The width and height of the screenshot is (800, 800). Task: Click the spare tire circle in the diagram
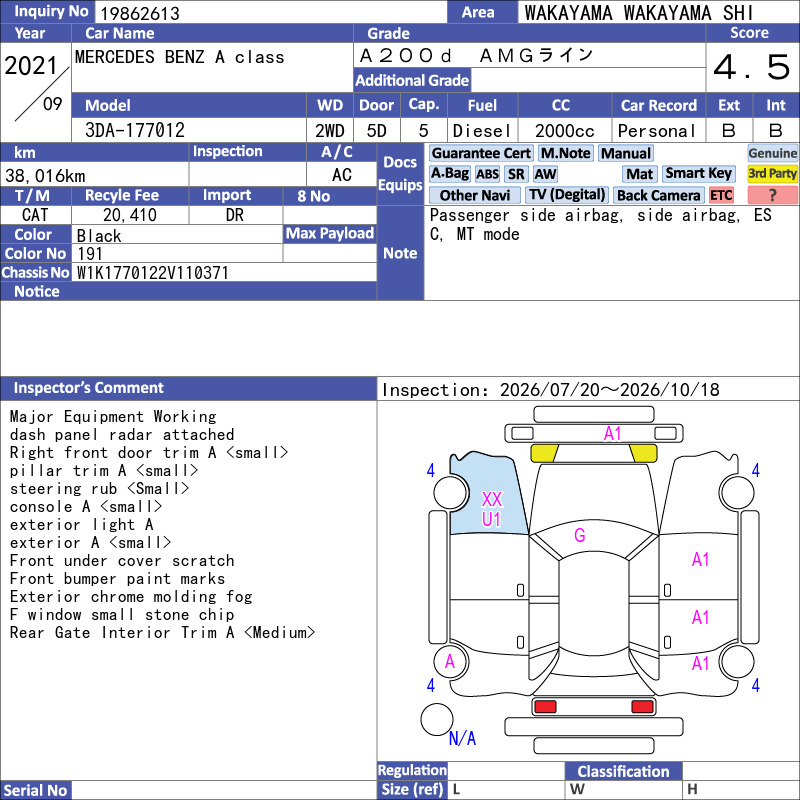(437, 719)
